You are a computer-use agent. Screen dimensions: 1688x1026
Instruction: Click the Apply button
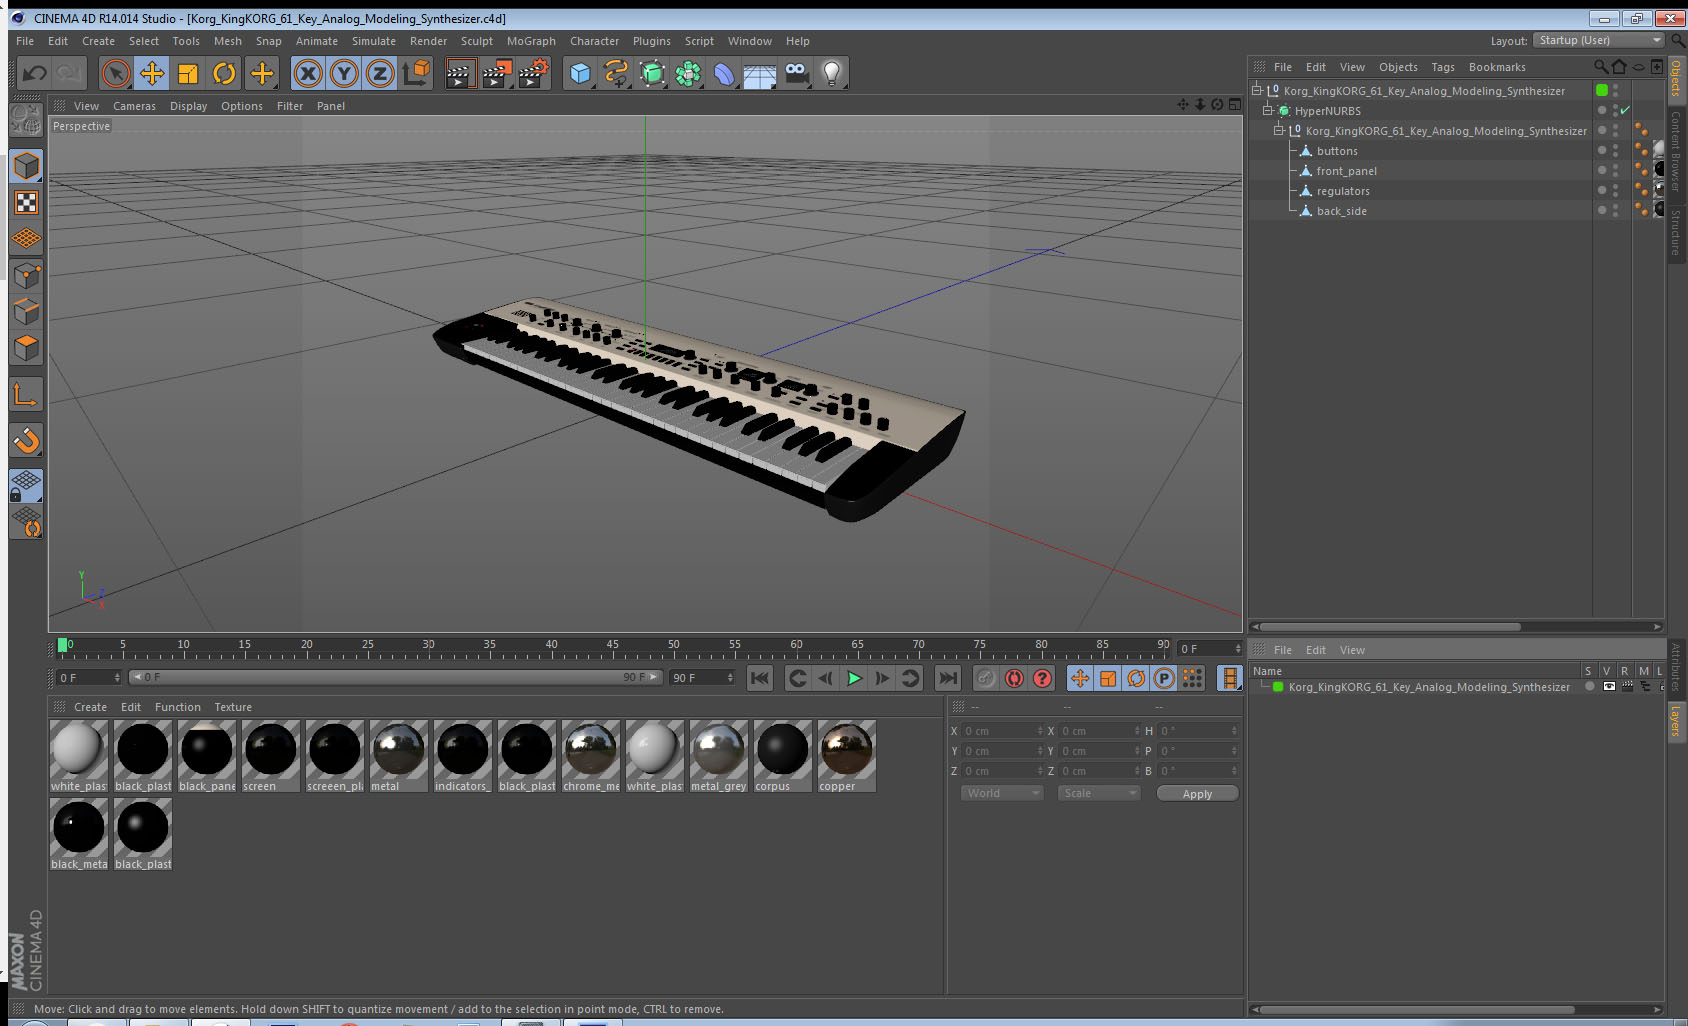click(1197, 793)
